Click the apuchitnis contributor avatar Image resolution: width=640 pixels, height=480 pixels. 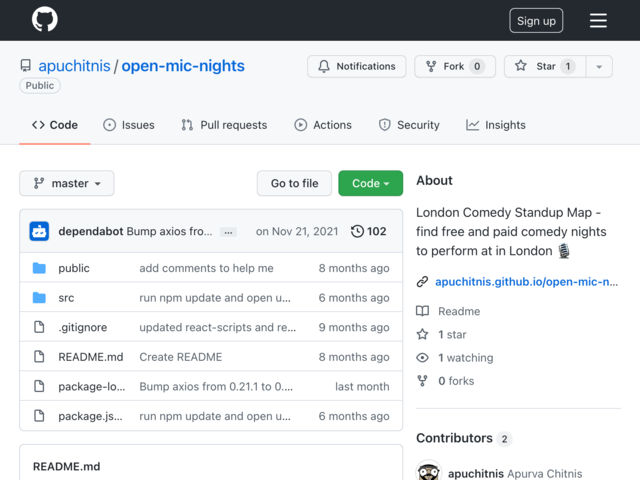click(x=429, y=471)
